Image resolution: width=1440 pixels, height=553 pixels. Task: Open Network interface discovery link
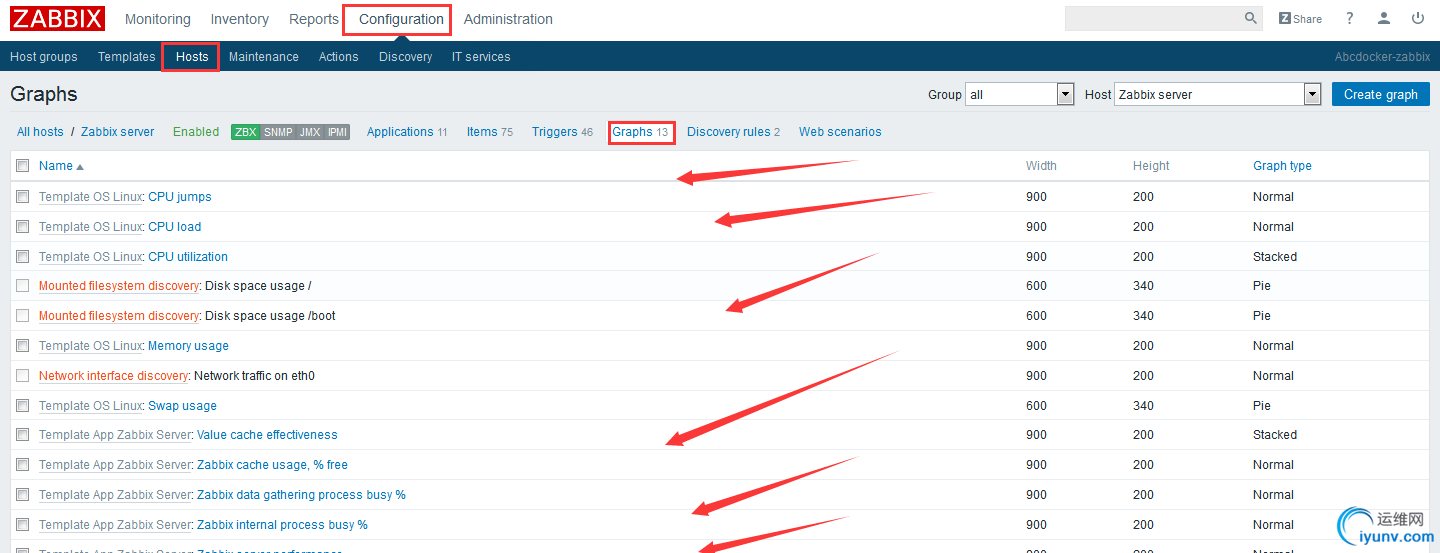pos(114,376)
